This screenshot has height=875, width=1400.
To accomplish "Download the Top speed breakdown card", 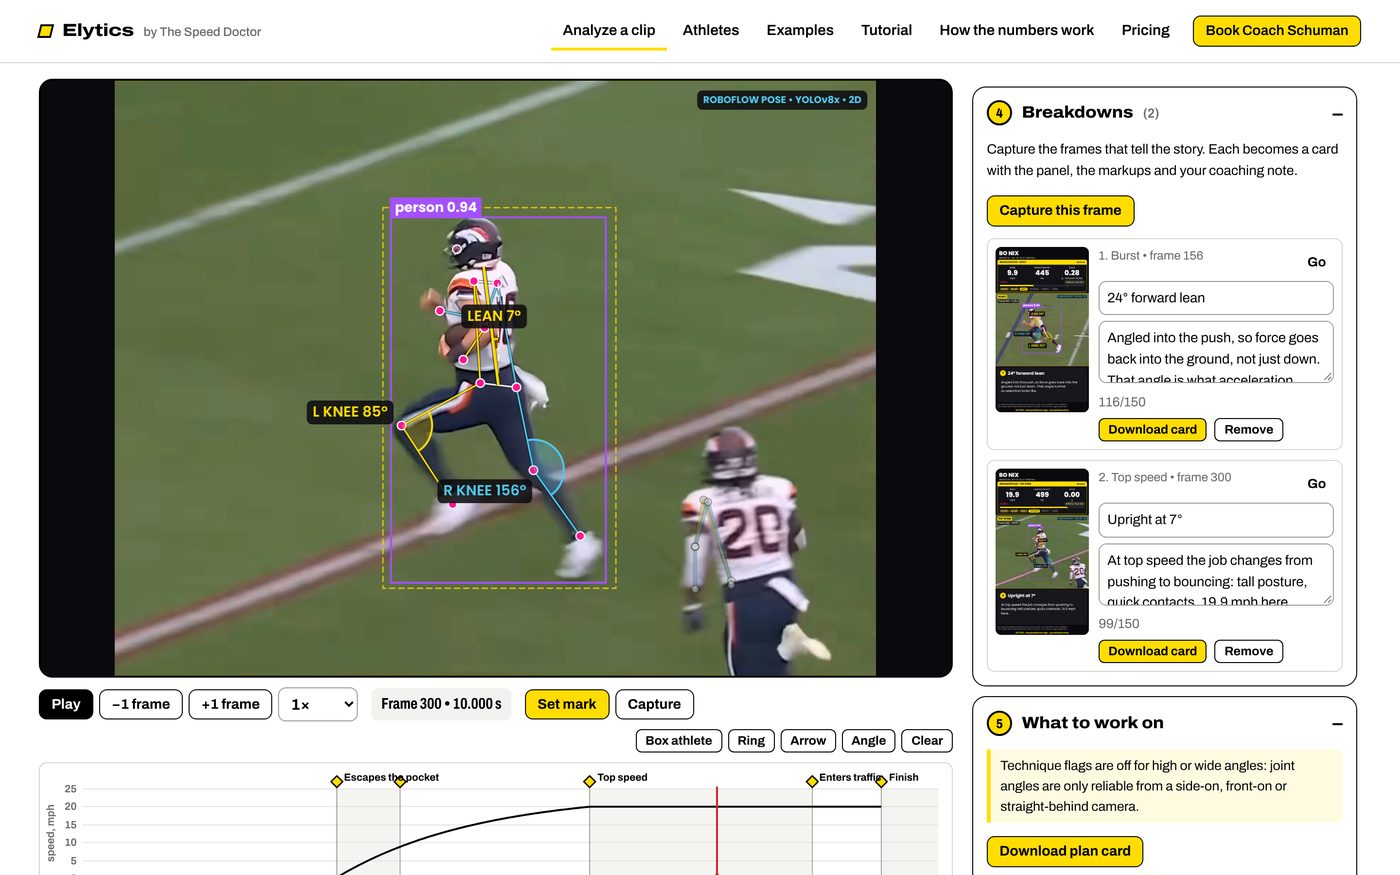I will point(1152,652).
